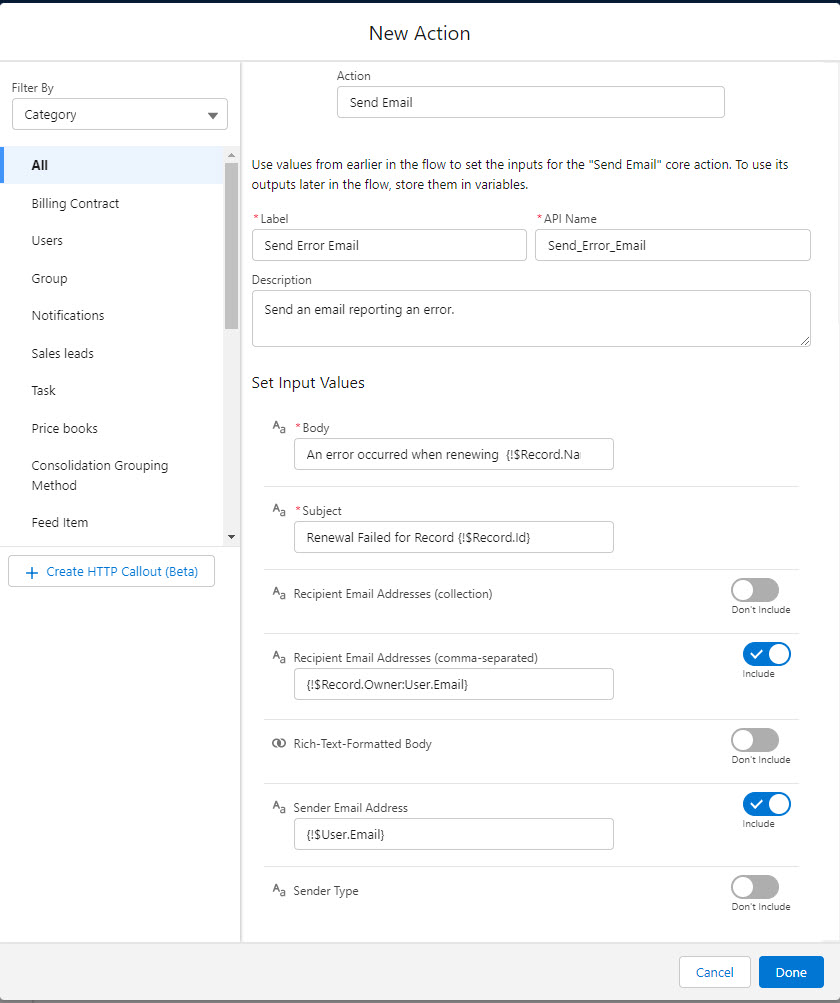Enable Recipient Email Addresses (collection) toggle
Viewport: 840px width, 1003px height.
[x=754, y=590]
